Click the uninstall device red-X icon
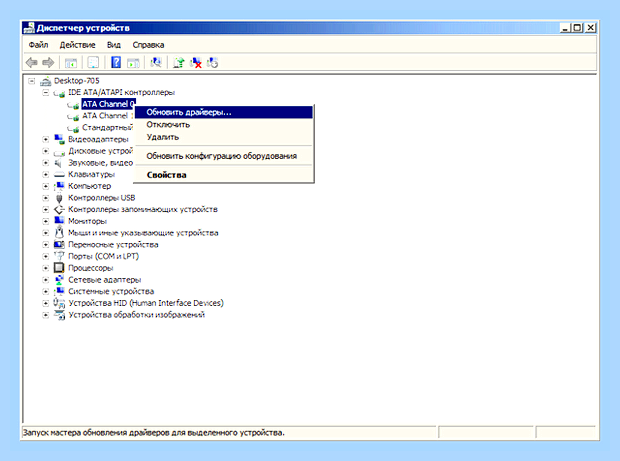Image resolution: width=620 pixels, height=461 pixels. pos(196,62)
